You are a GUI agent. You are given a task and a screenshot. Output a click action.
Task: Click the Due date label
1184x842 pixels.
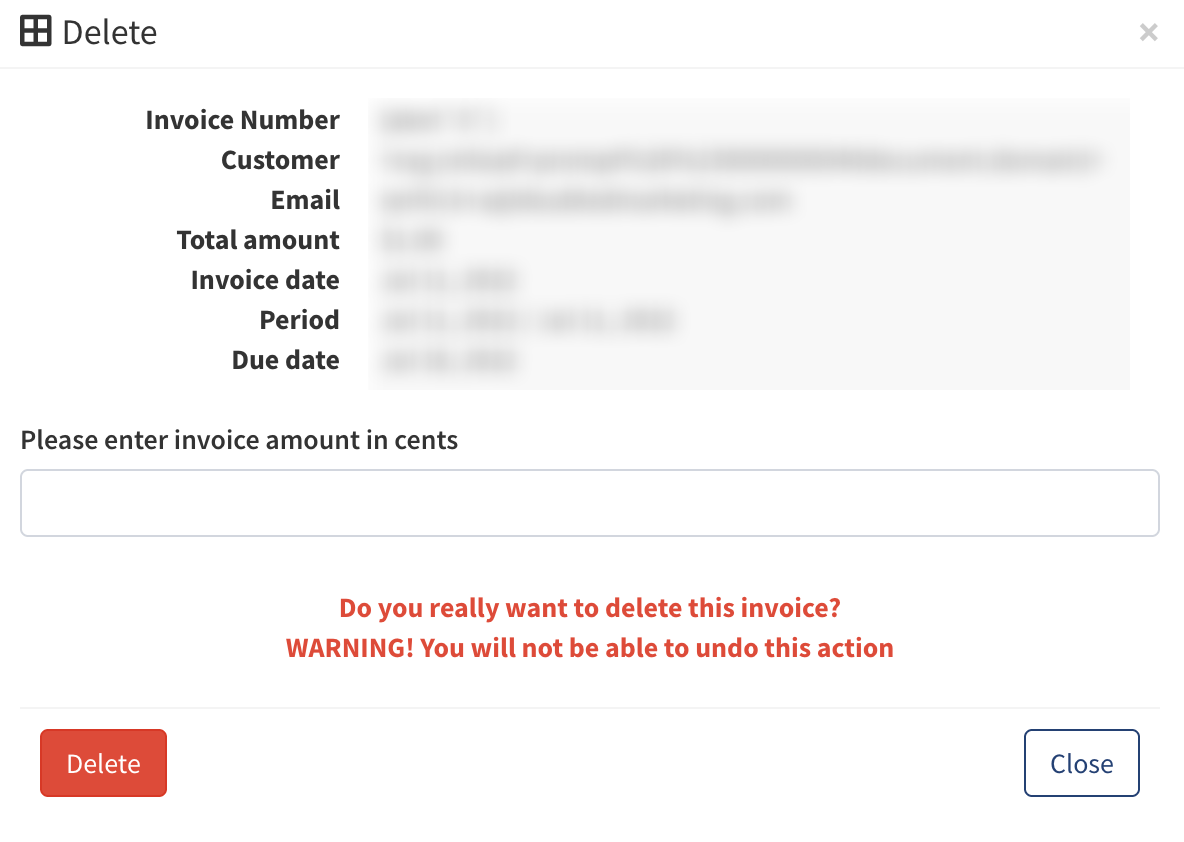point(285,360)
